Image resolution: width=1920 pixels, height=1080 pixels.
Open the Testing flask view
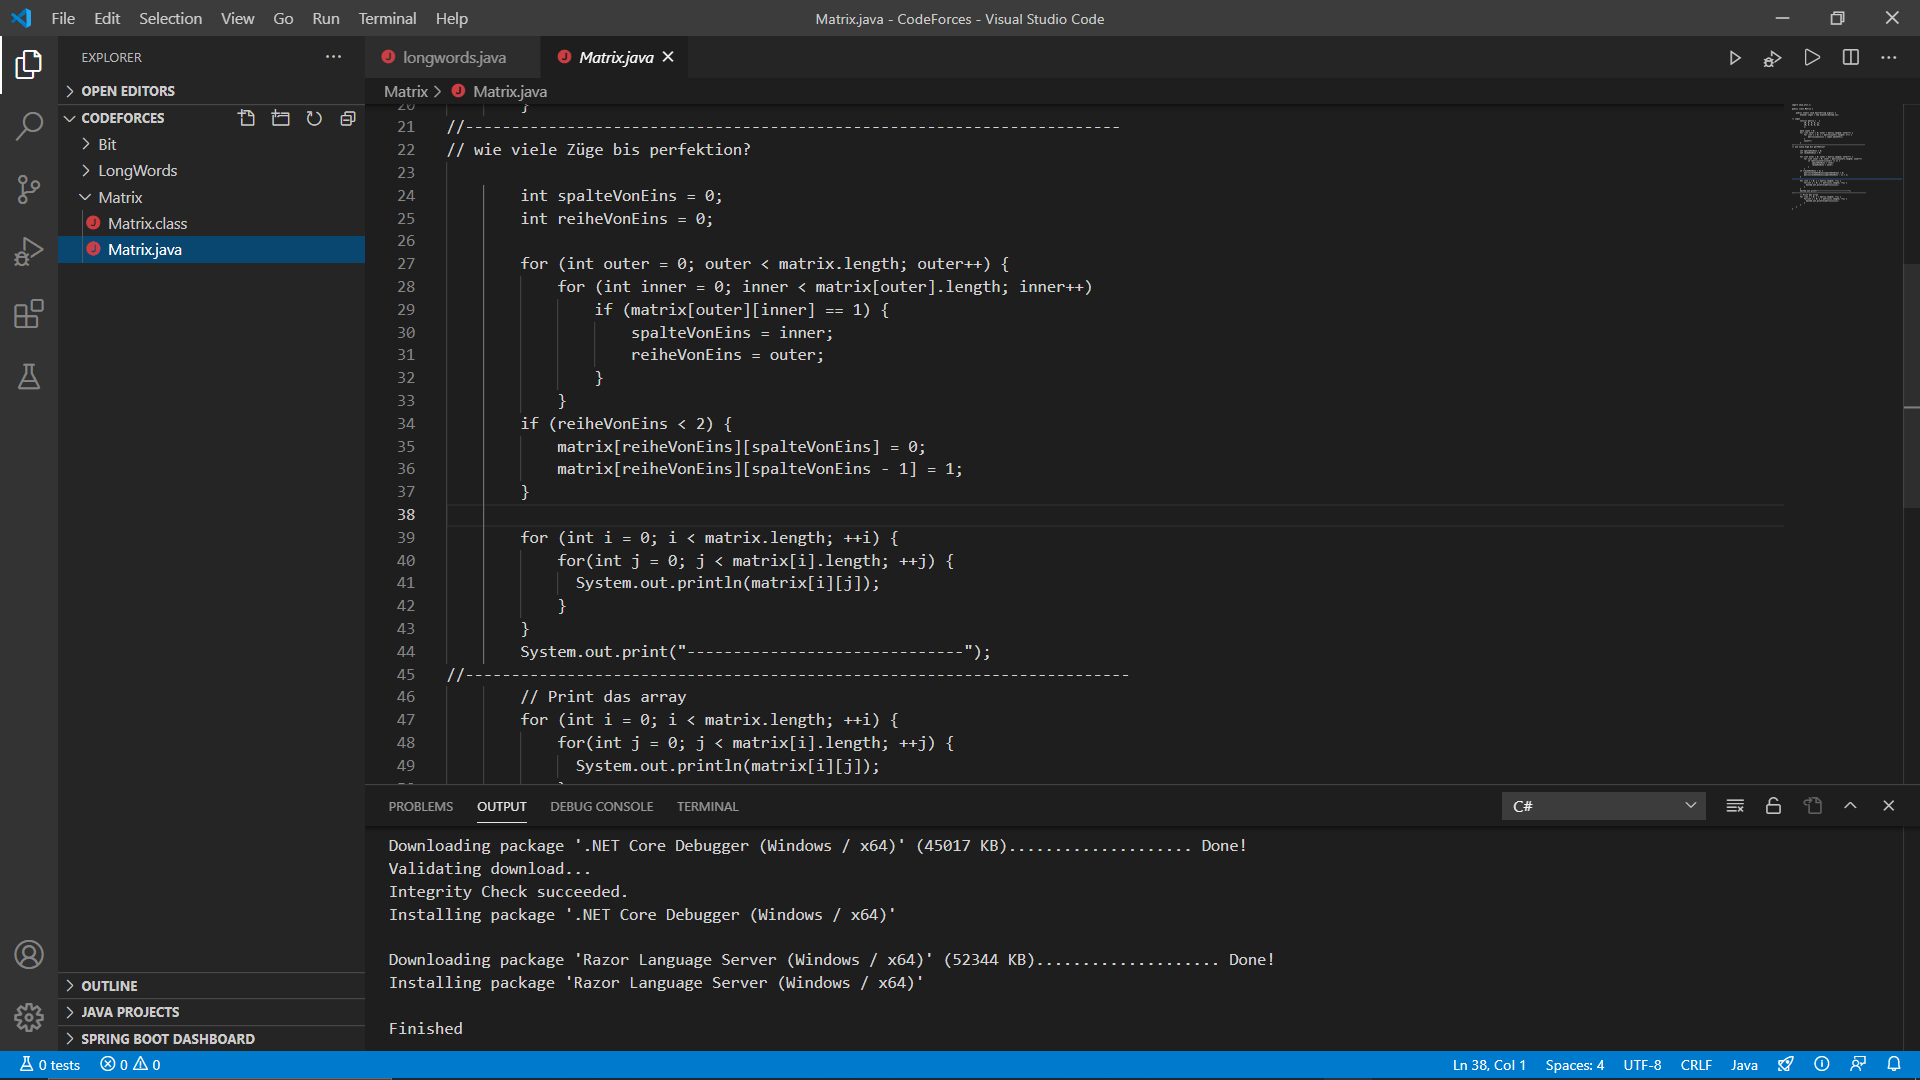click(x=29, y=377)
